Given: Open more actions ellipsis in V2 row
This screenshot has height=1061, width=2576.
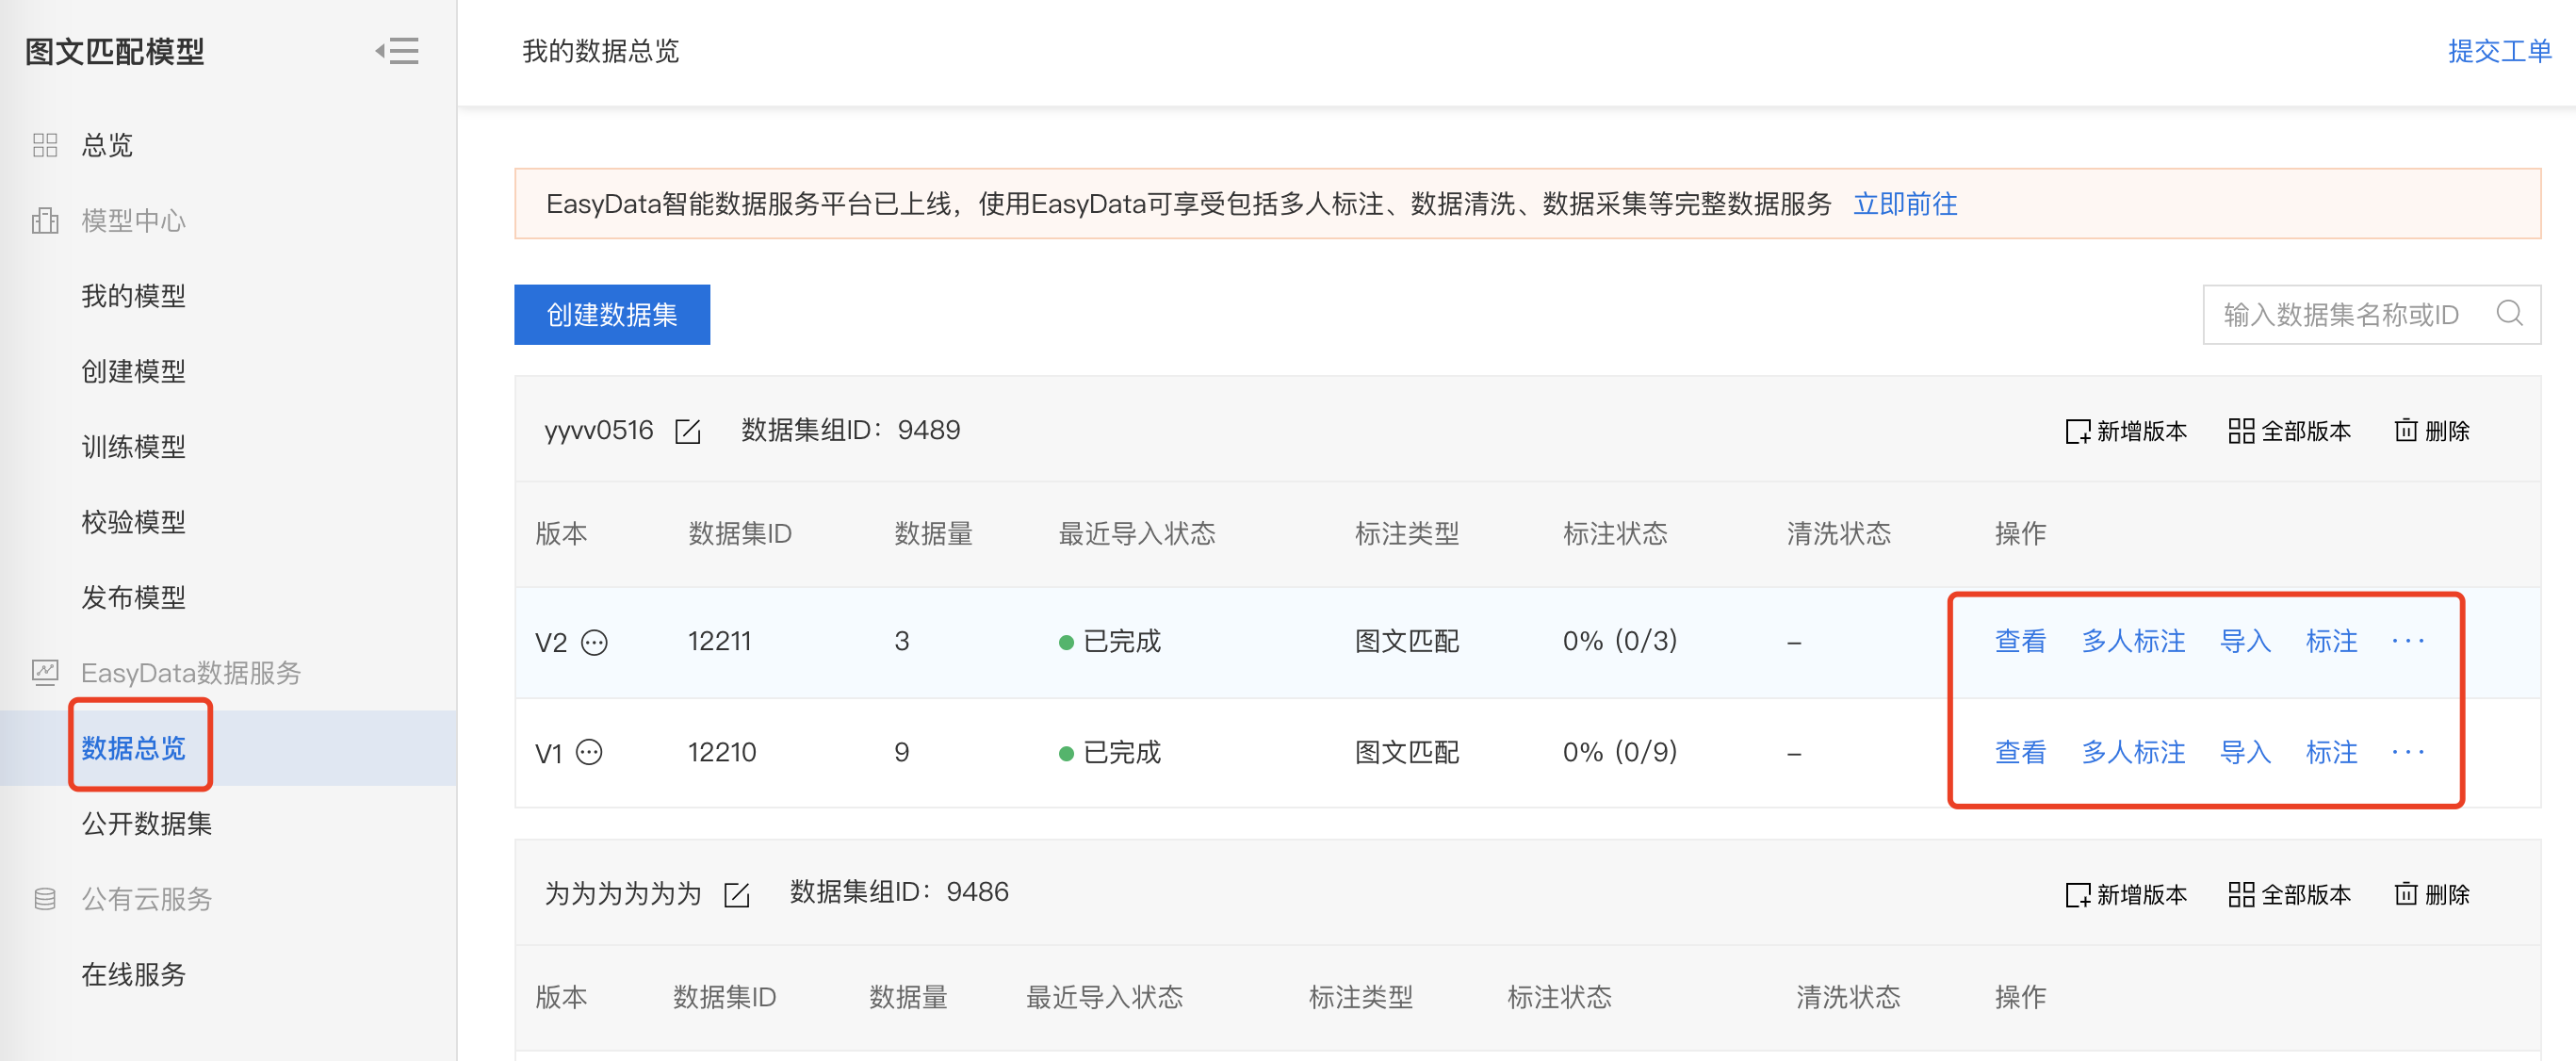Looking at the screenshot, I should (2408, 641).
